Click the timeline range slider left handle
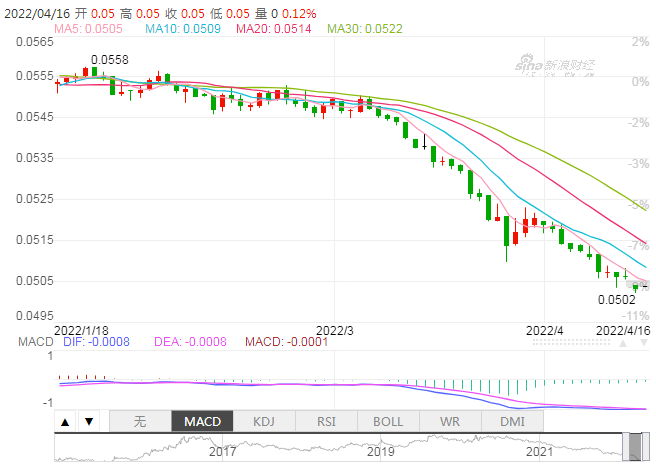The width and height of the screenshot is (656, 465). pos(624,447)
